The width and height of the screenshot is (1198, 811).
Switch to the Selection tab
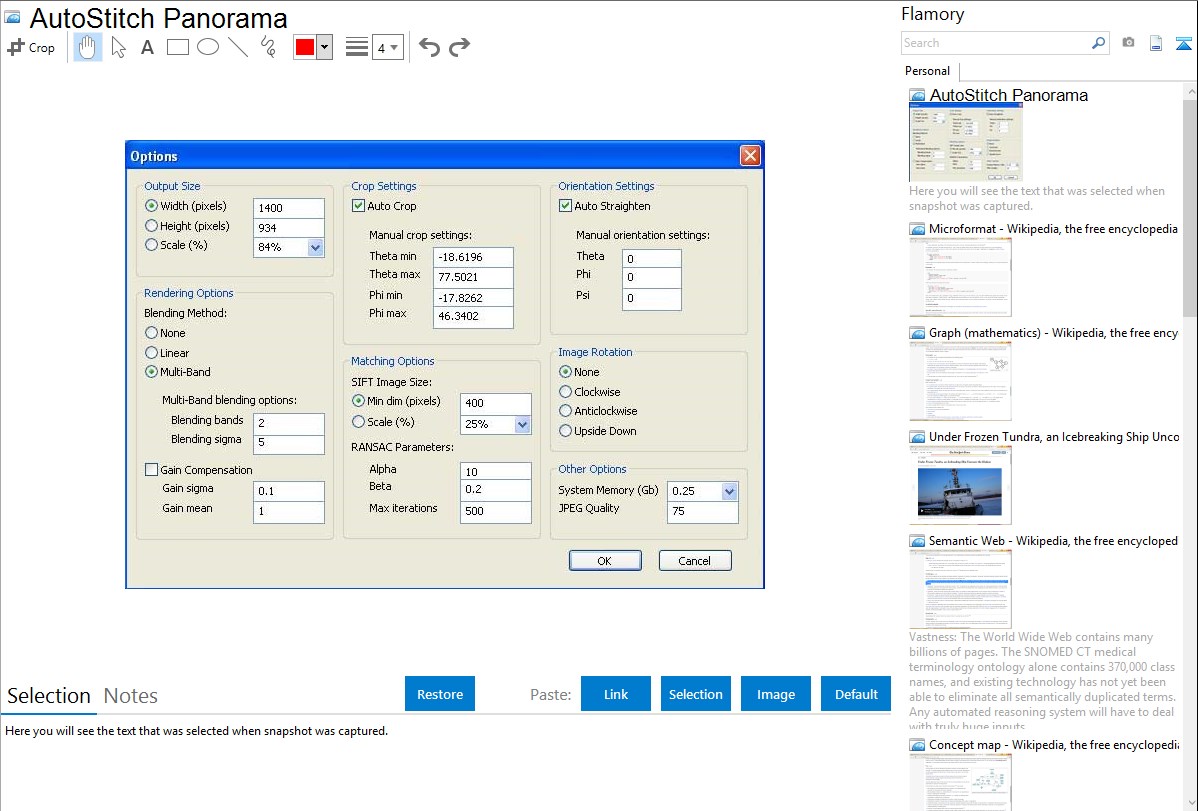coord(49,696)
